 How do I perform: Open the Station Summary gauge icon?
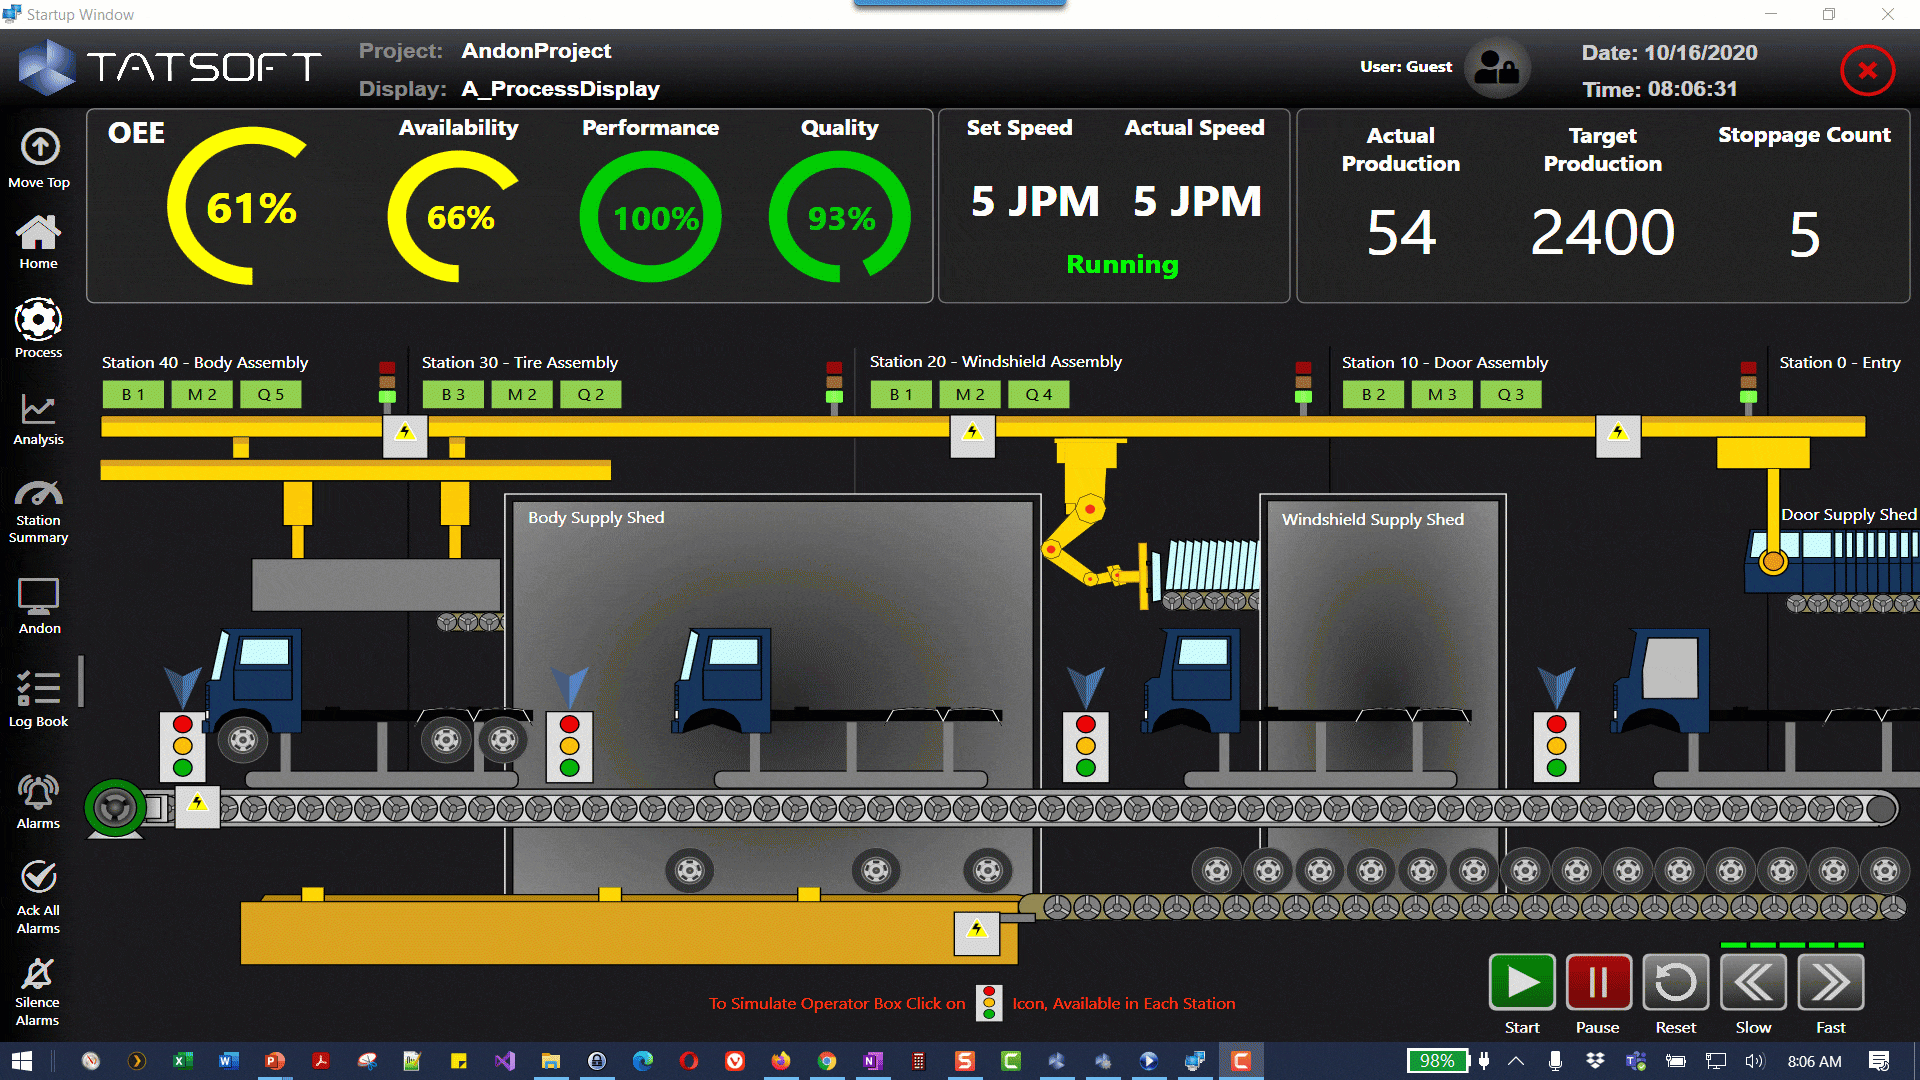[38, 494]
